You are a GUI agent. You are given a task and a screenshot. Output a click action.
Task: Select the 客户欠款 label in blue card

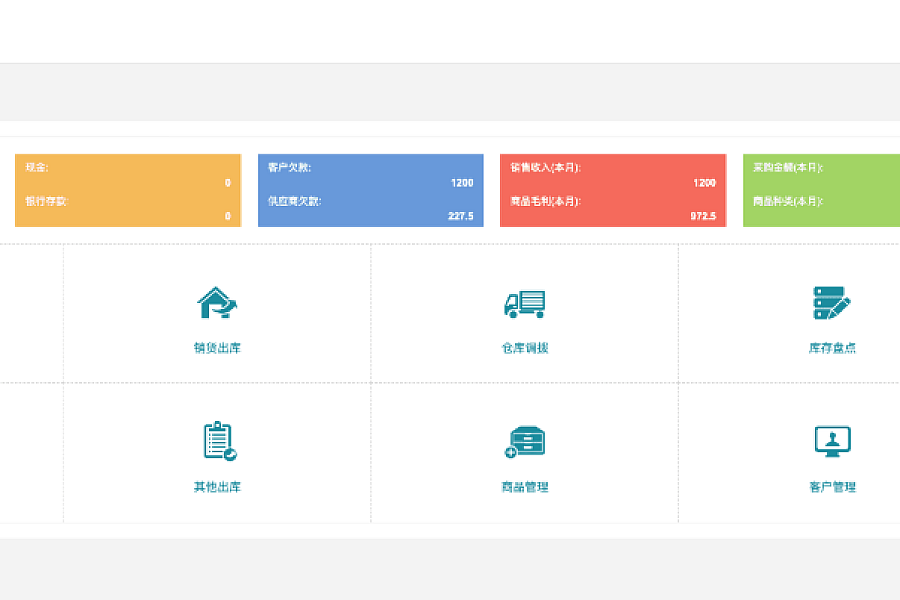pyautogui.click(x=289, y=168)
